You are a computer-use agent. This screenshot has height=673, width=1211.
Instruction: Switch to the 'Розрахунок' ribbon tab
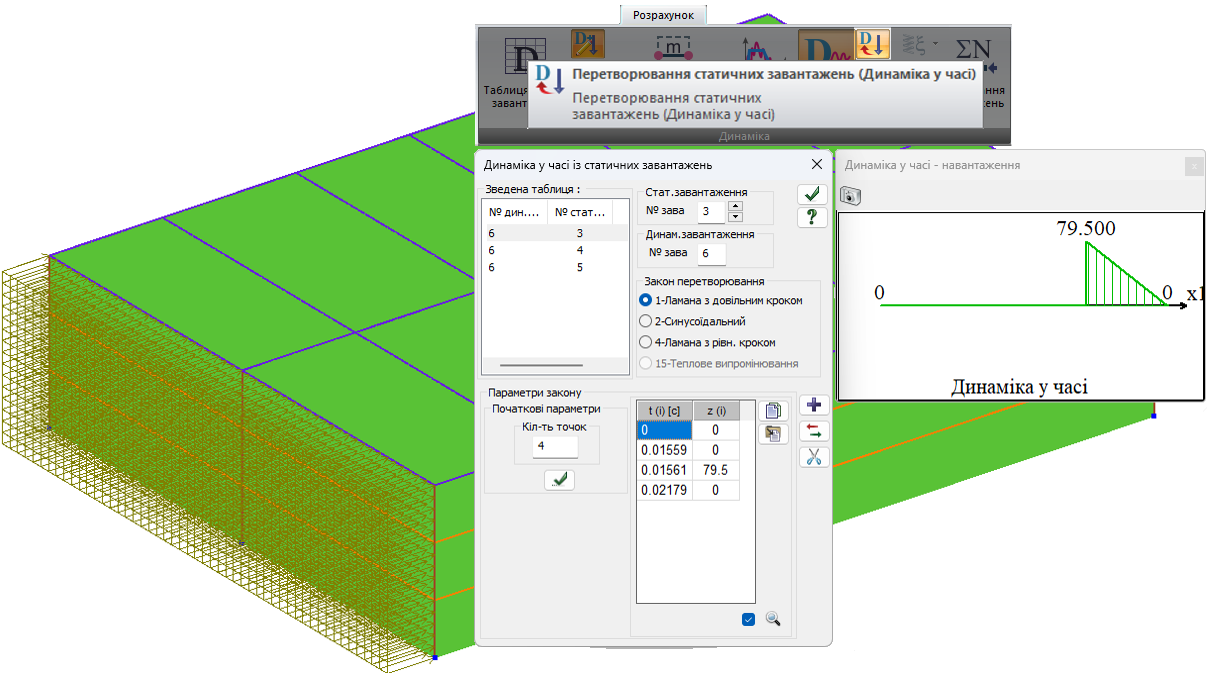point(662,15)
